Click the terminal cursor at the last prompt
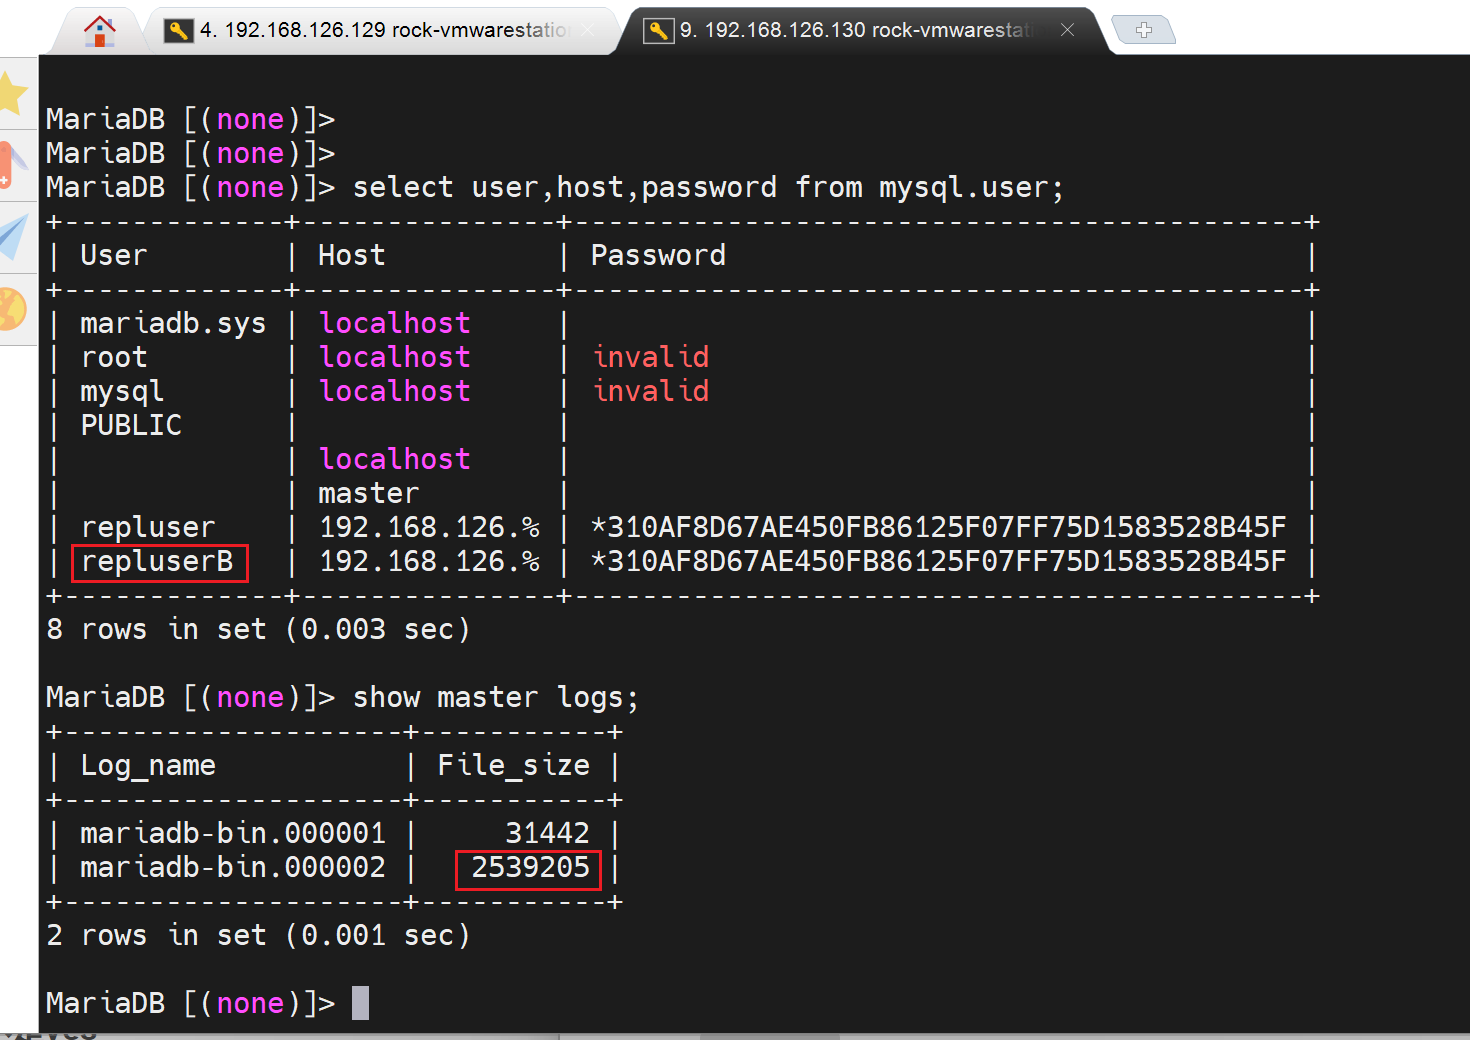This screenshot has width=1470, height=1040. pos(361,1003)
